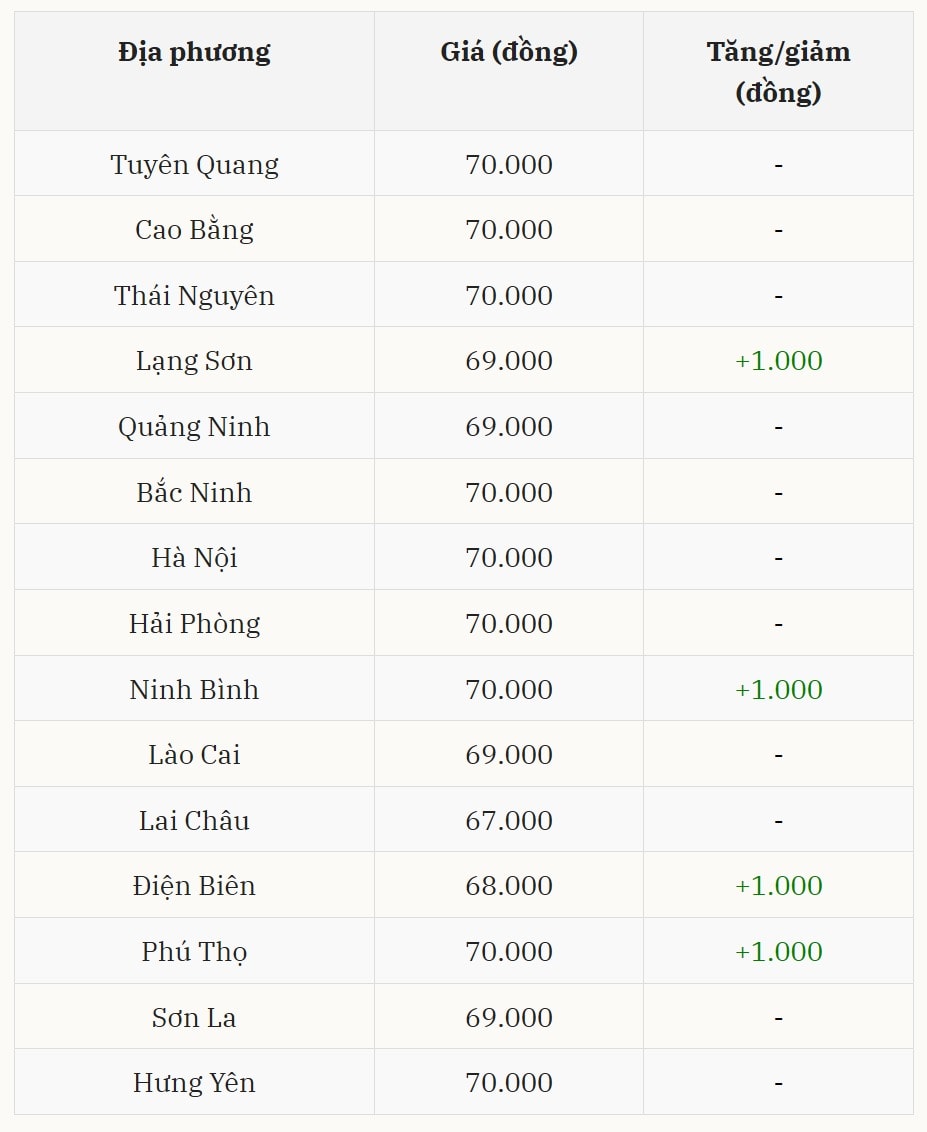The image size is (927, 1132).
Task: Click the Tăng/giảm (đồng) column header
Action: [778, 71]
